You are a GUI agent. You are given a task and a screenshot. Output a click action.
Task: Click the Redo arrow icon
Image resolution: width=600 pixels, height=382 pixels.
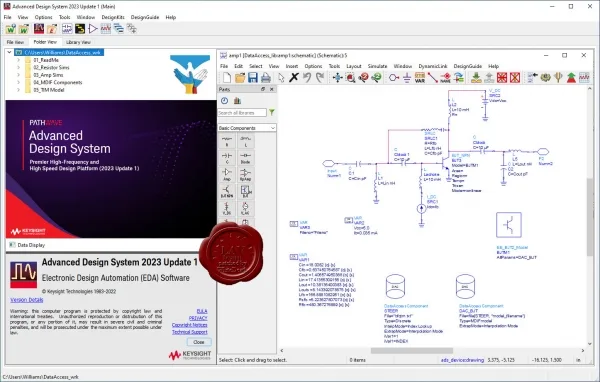coord(320,78)
